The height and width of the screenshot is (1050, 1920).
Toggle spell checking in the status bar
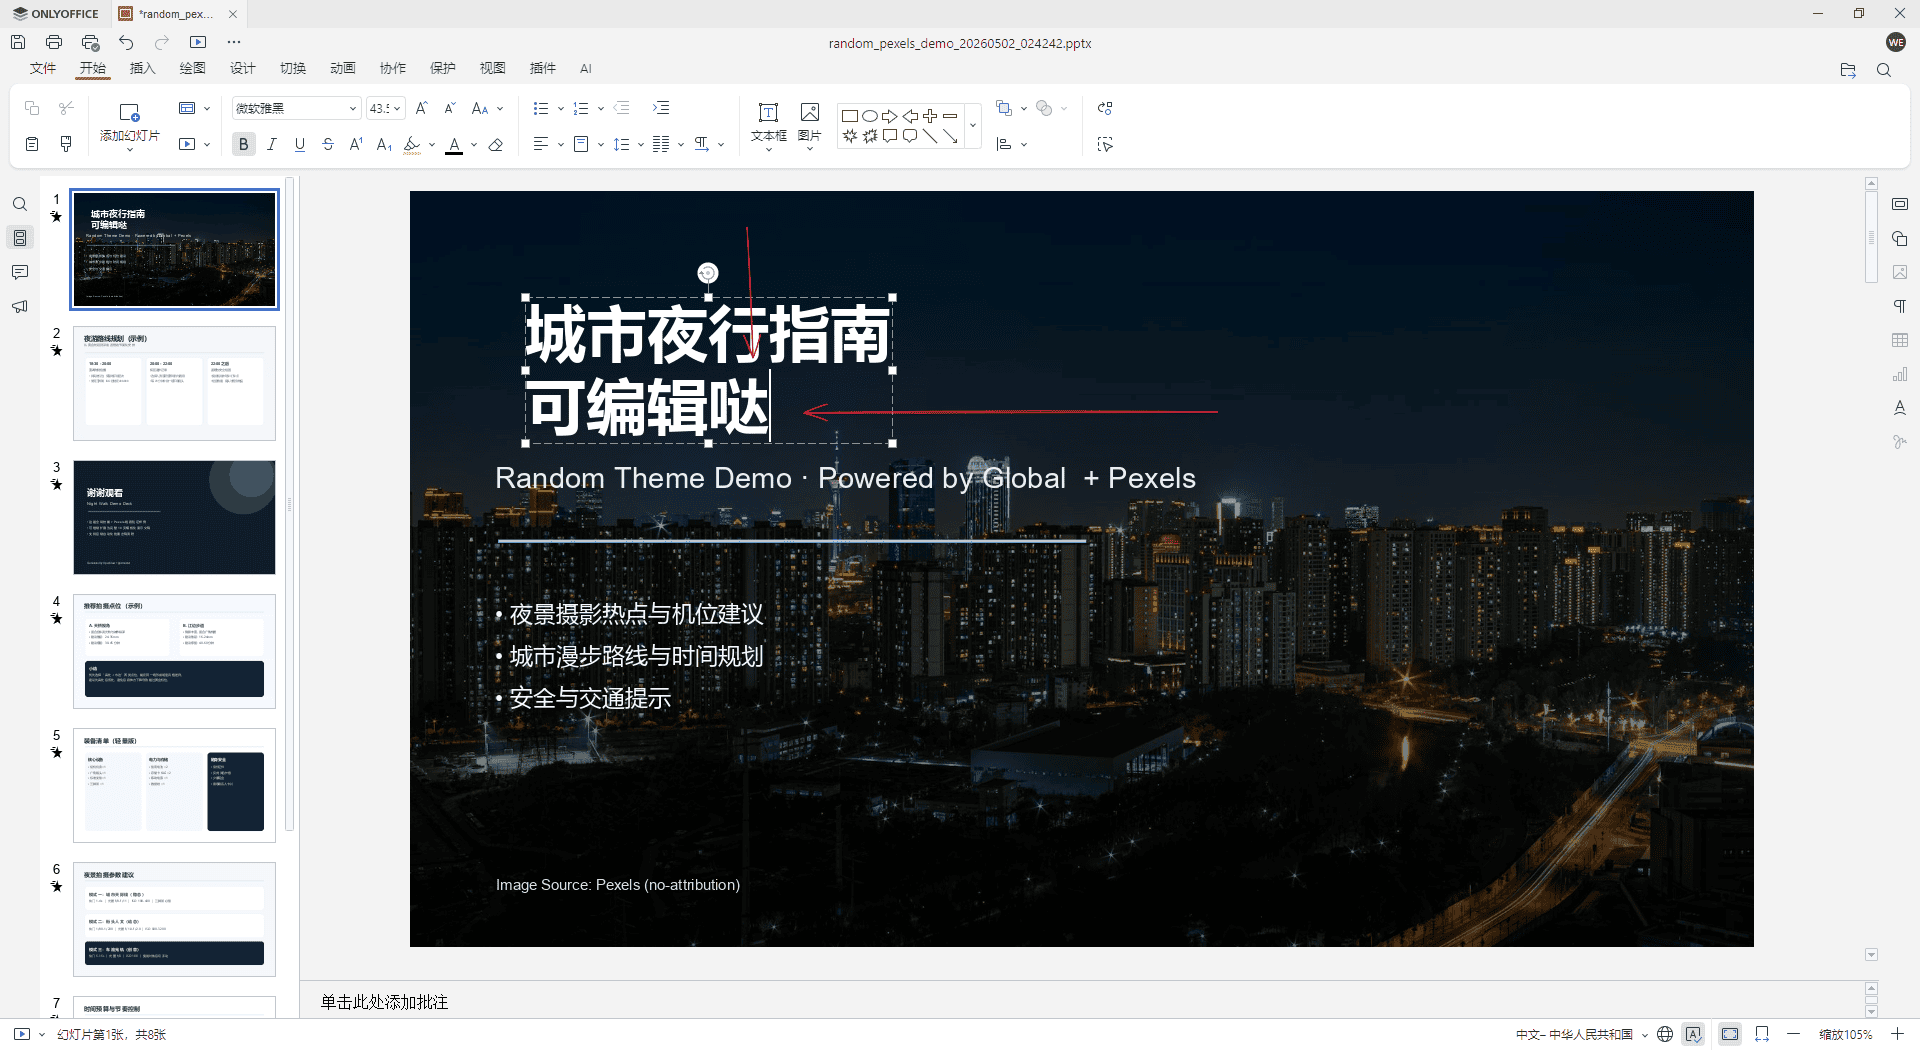point(1693,1034)
